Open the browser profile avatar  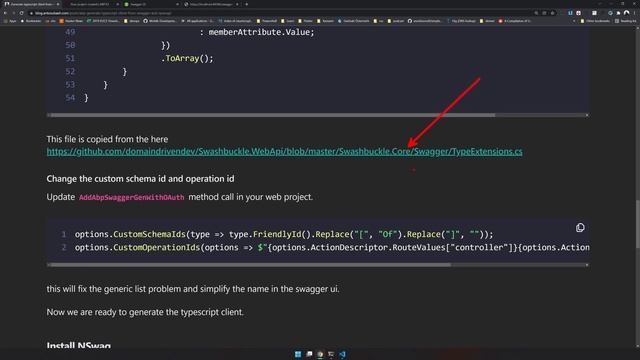(627, 13)
